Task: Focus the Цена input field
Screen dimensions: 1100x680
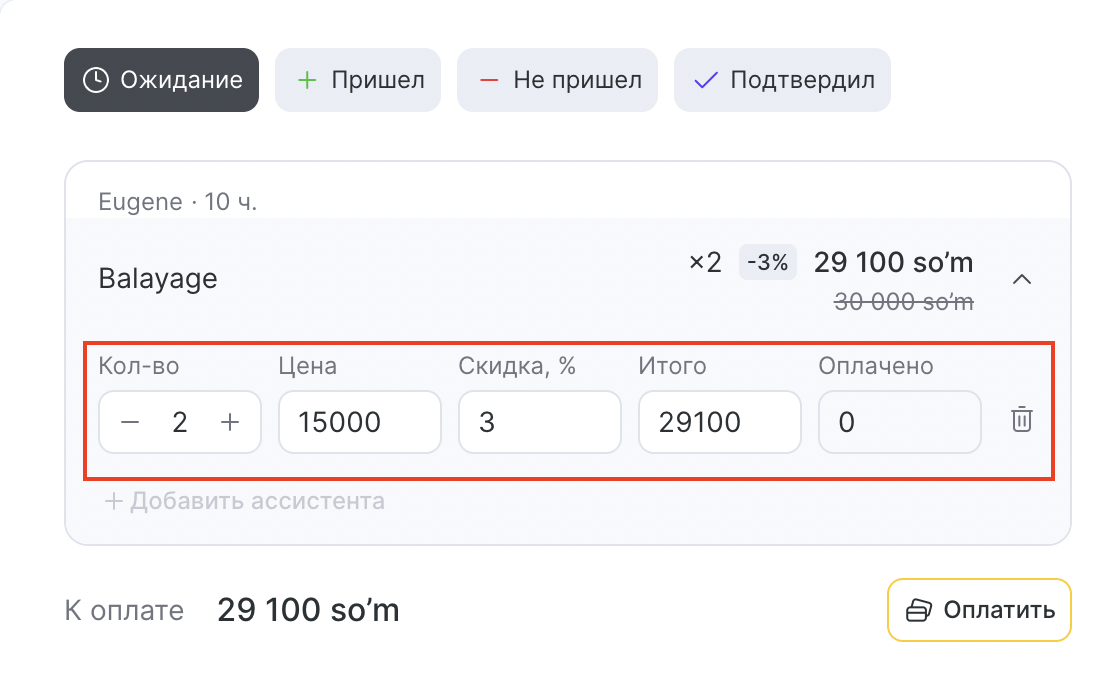Action: (x=359, y=422)
